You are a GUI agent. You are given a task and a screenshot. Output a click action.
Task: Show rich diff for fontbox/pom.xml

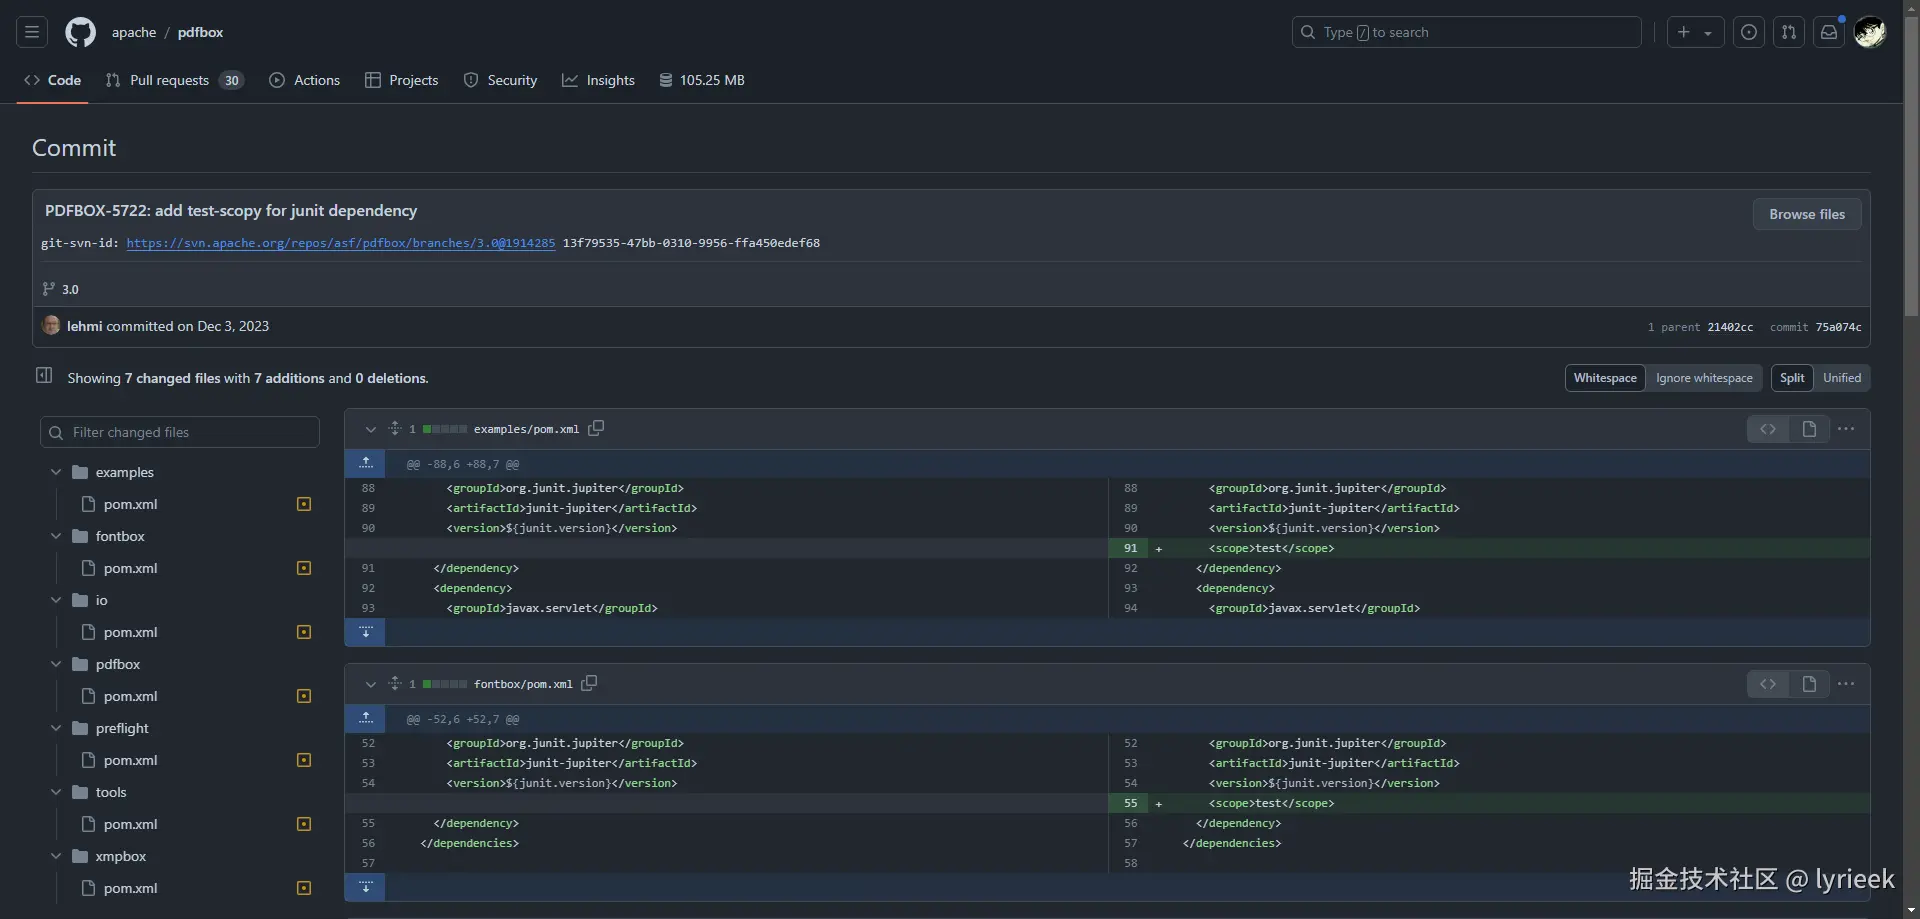[x=1809, y=684]
